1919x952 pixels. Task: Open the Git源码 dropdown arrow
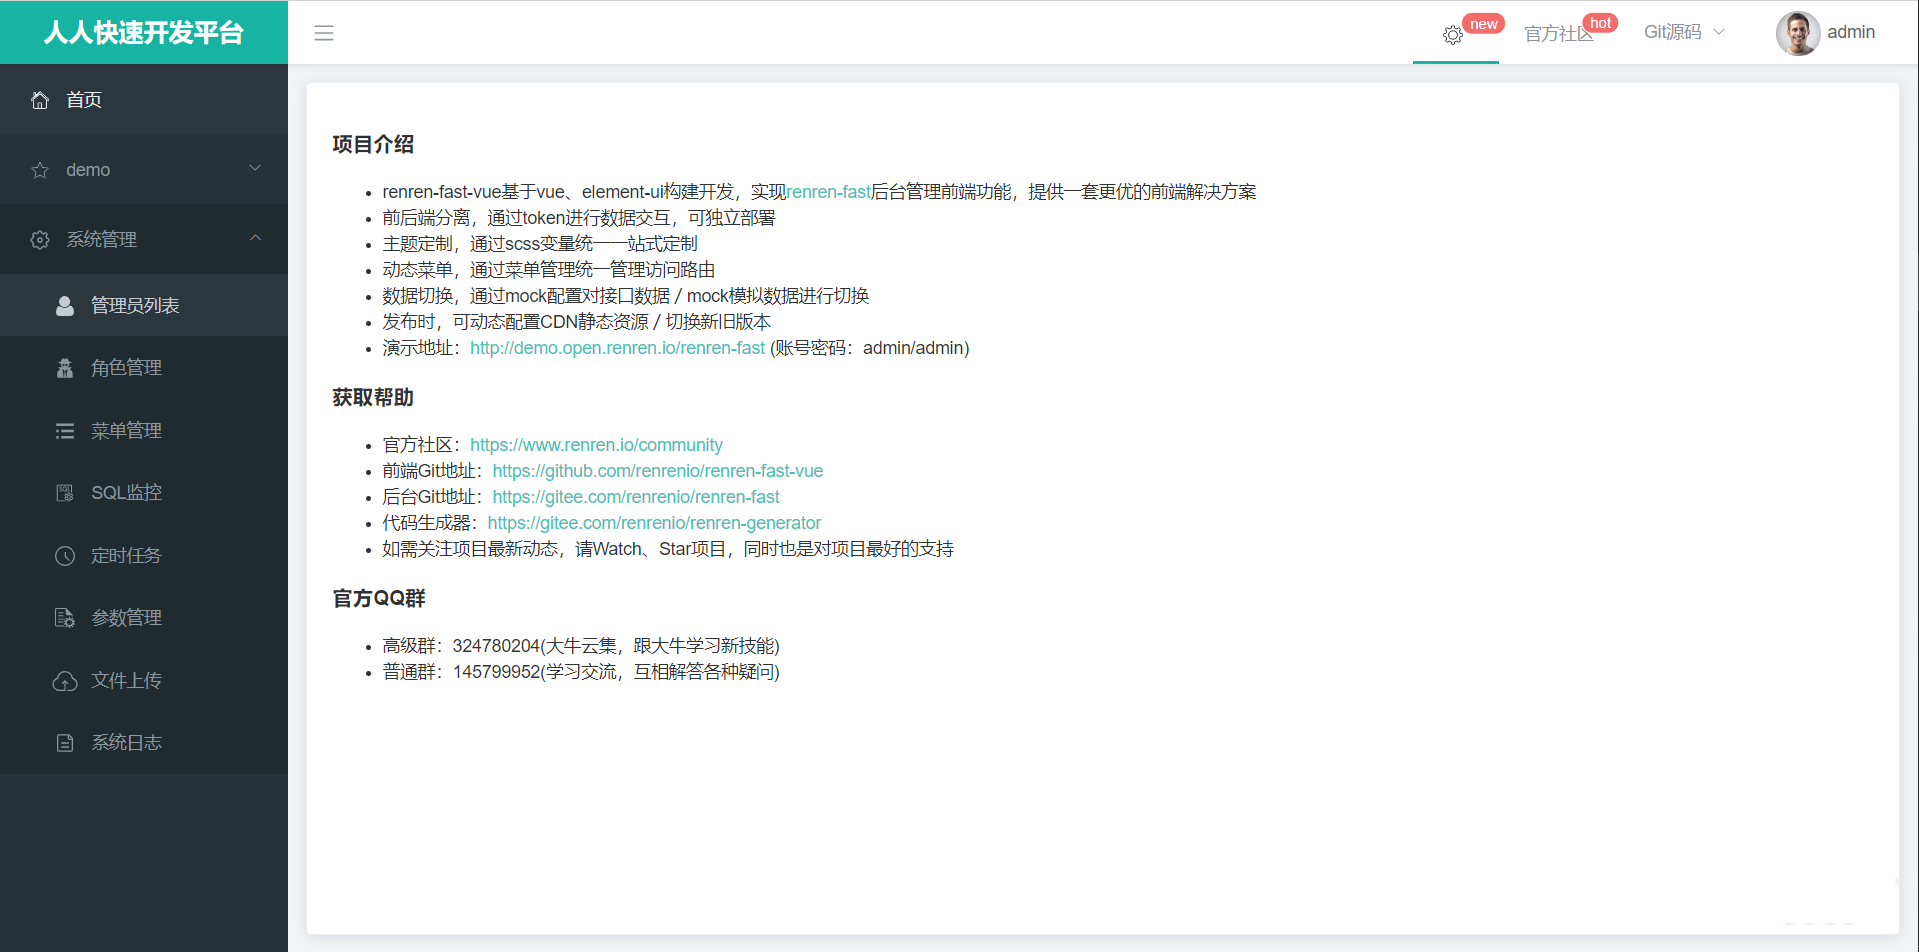coord(1719,32)
